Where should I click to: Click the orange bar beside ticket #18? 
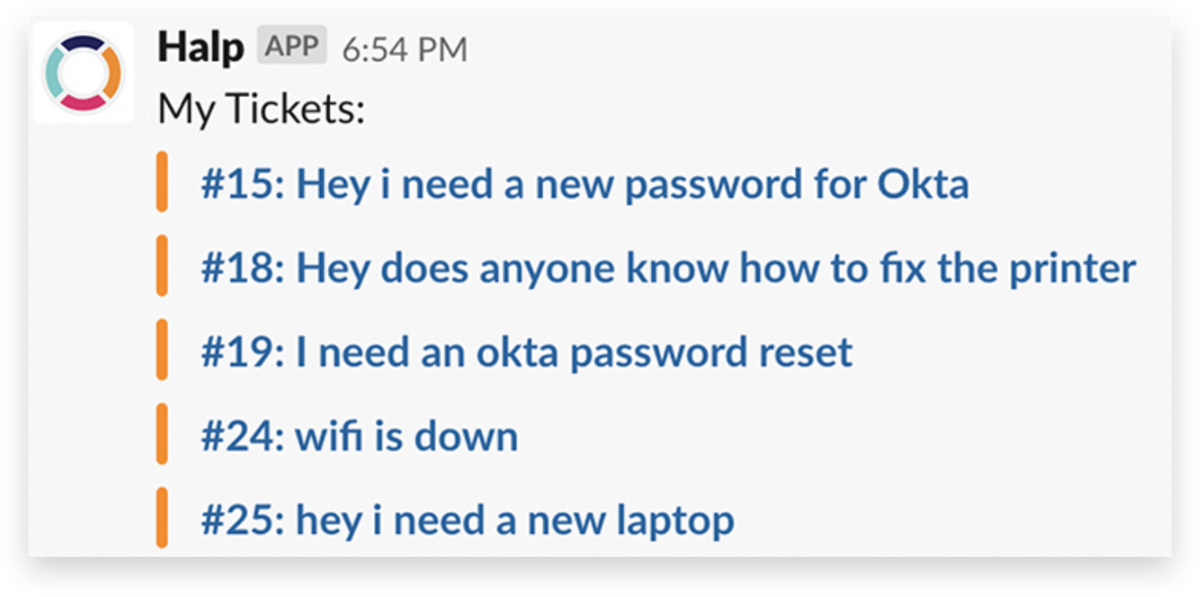162,265
